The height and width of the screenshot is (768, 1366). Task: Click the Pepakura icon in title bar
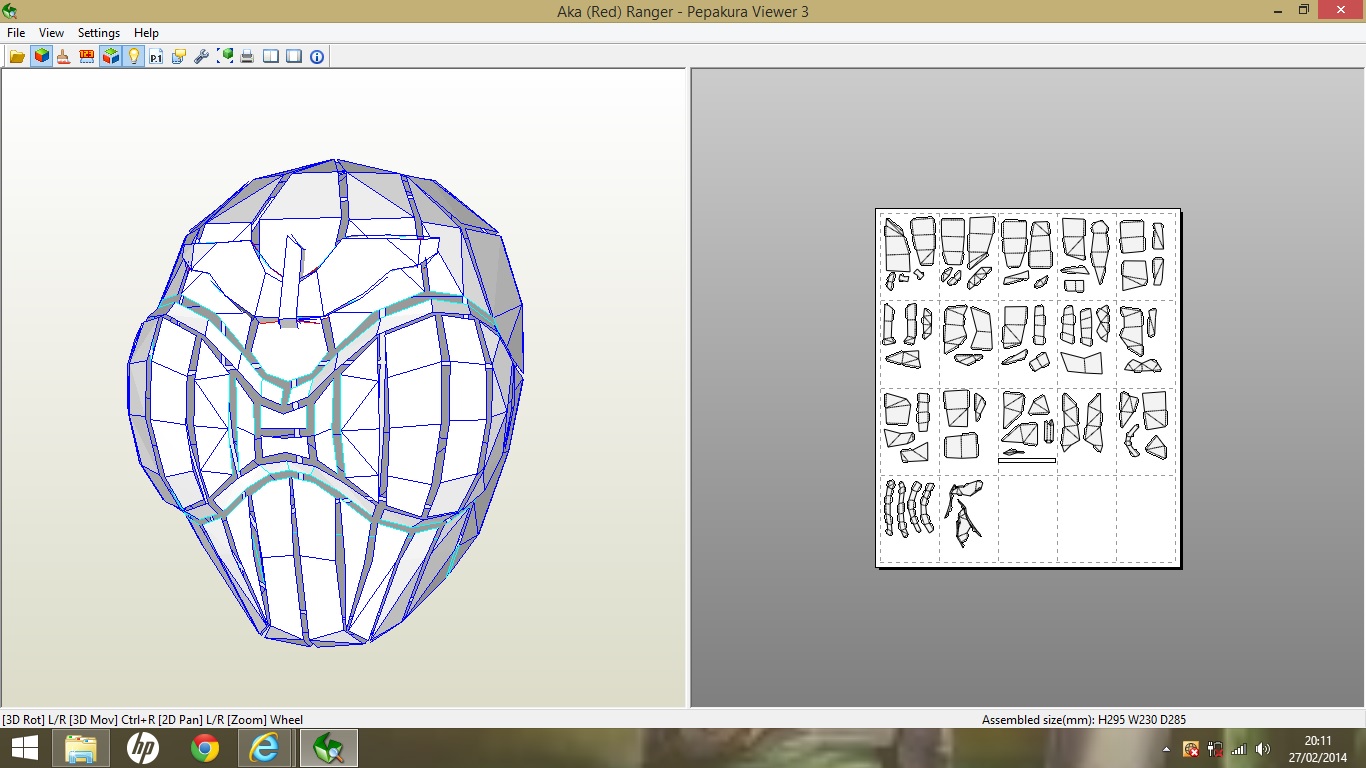(10, 11)
